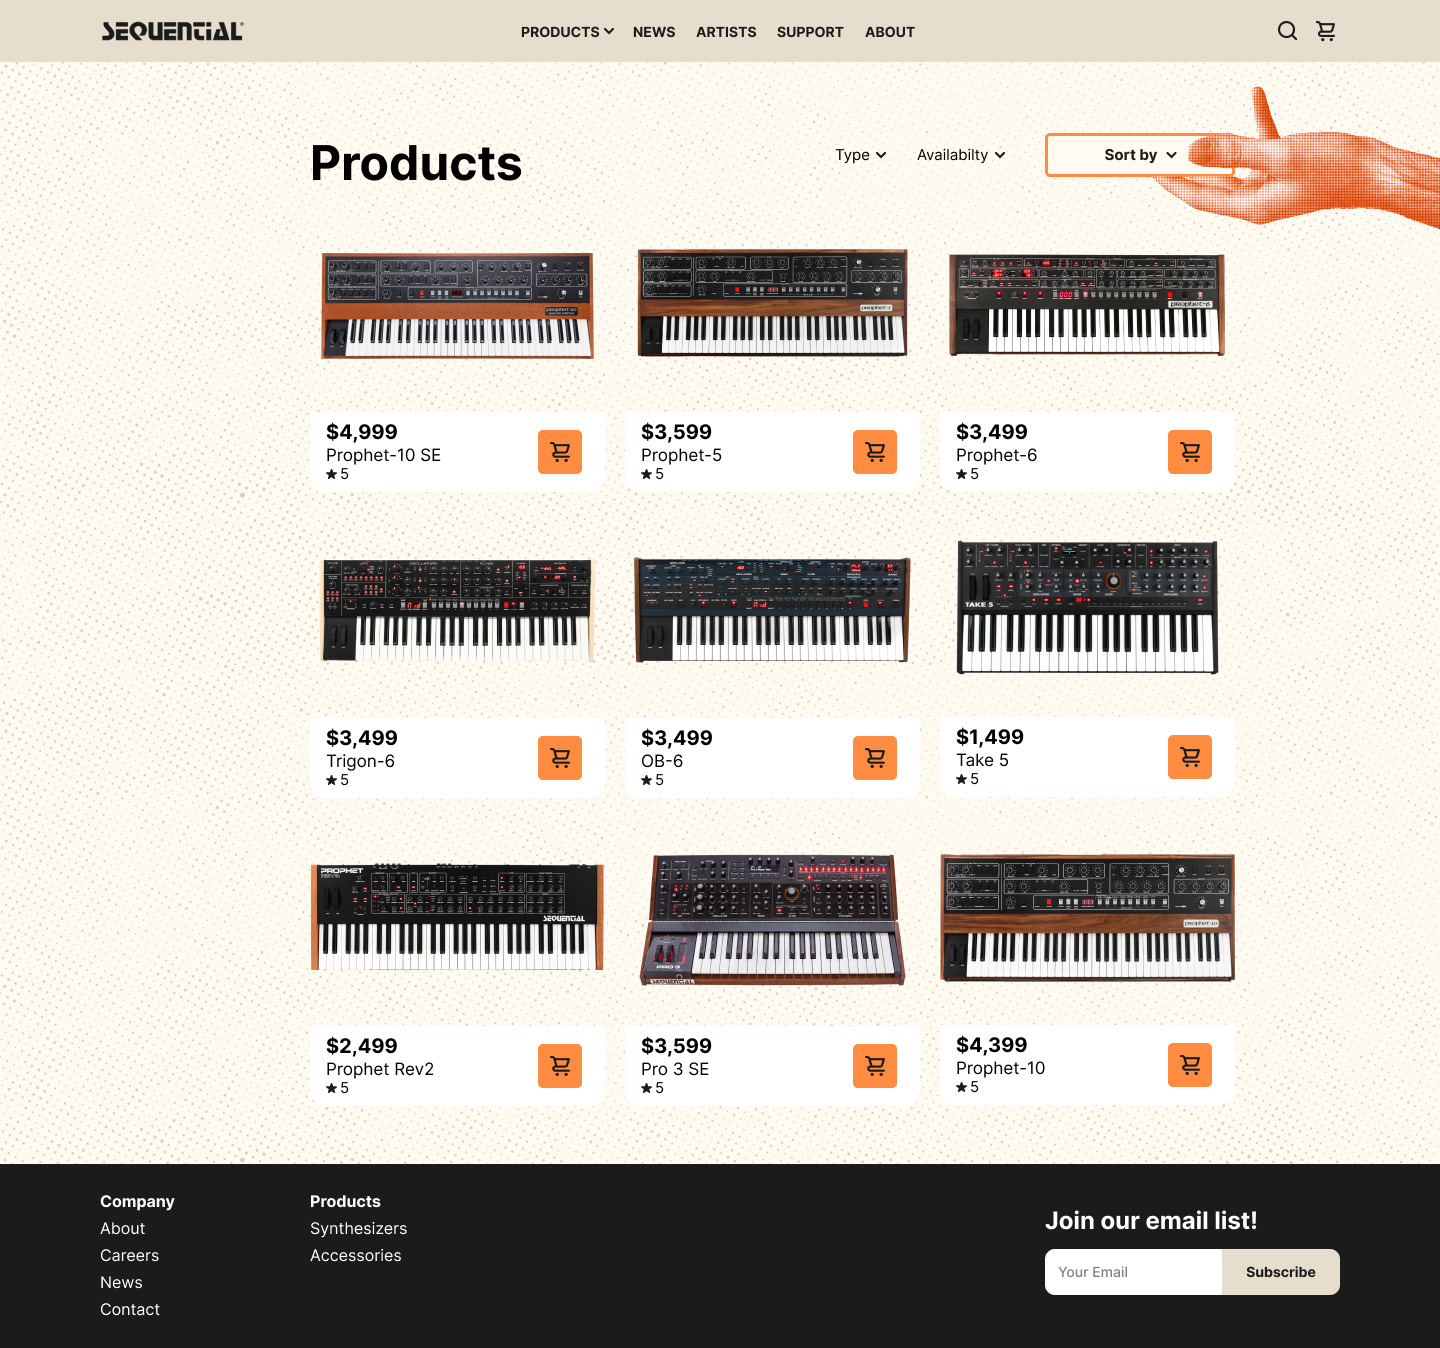
Task: Add Prophet-5 to cart
Action: click(x=875, y=452)
